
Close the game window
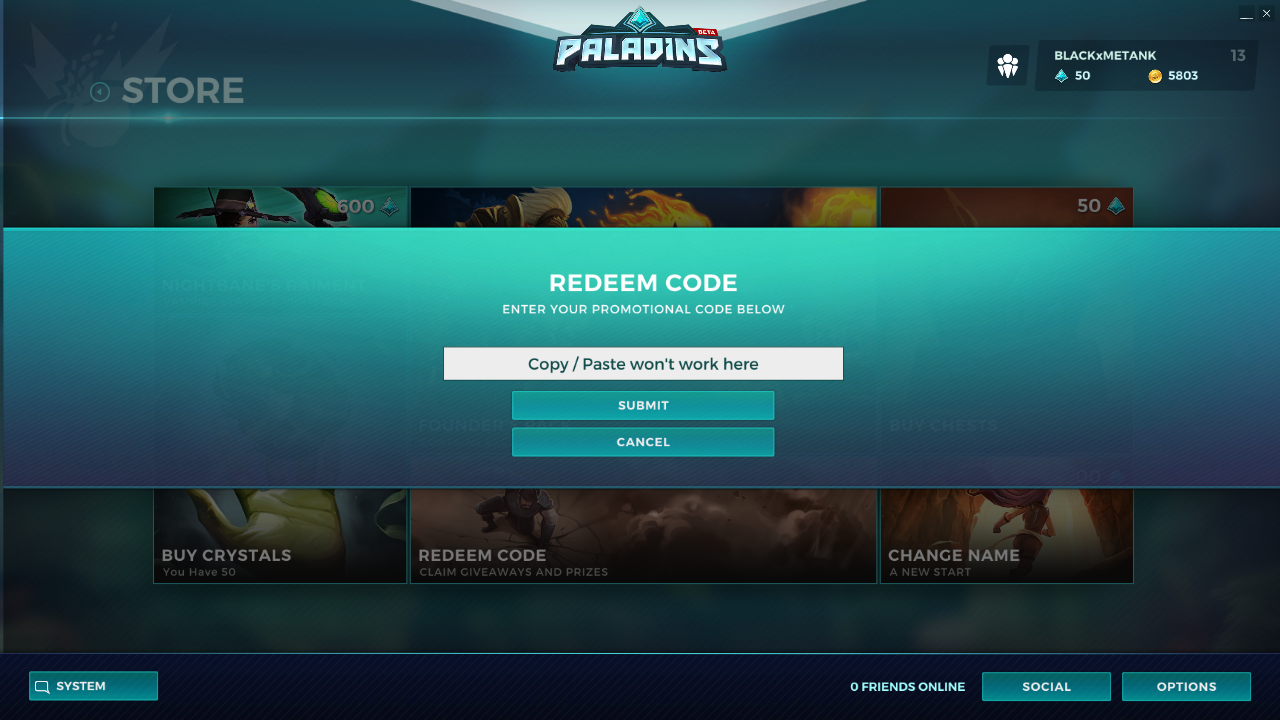click(1266, 13)
